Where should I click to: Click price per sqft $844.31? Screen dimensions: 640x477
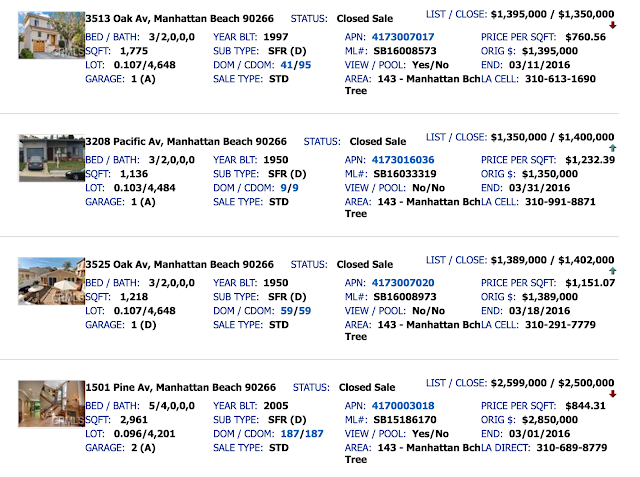[585, 406]
